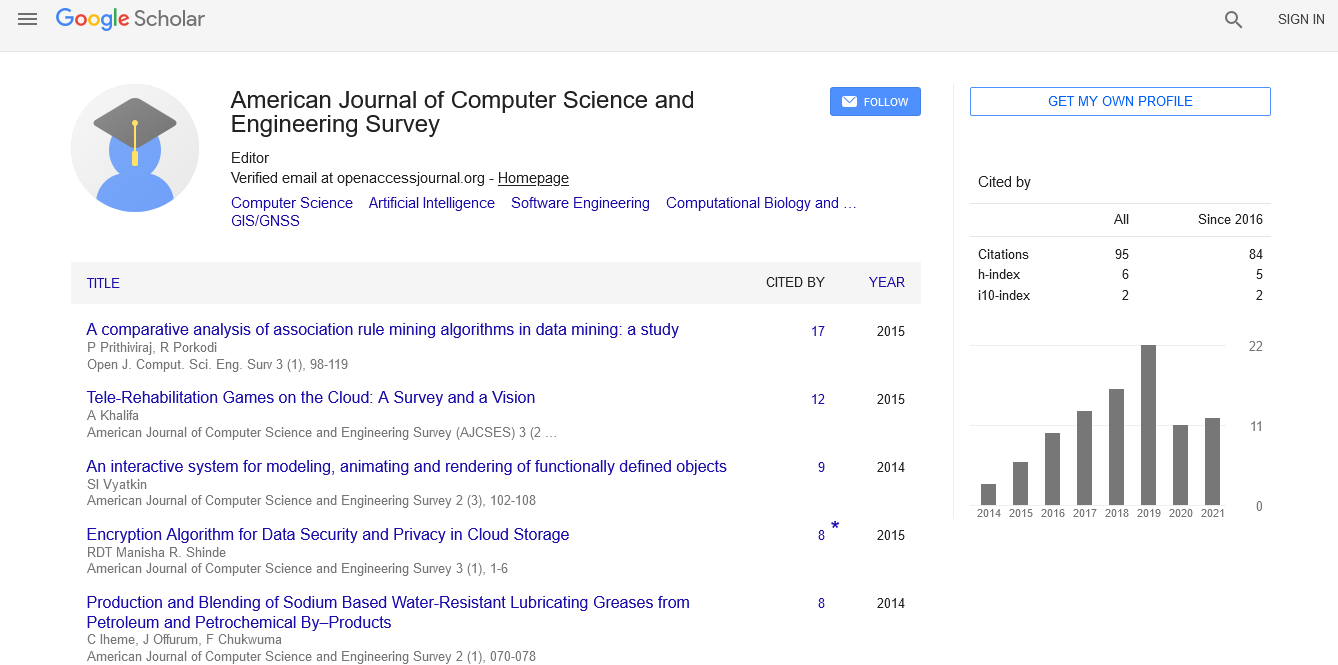This screenshot has height=665, width=1338.
Task: Sort articles by Title column header
Action: (x=103, y=283)
